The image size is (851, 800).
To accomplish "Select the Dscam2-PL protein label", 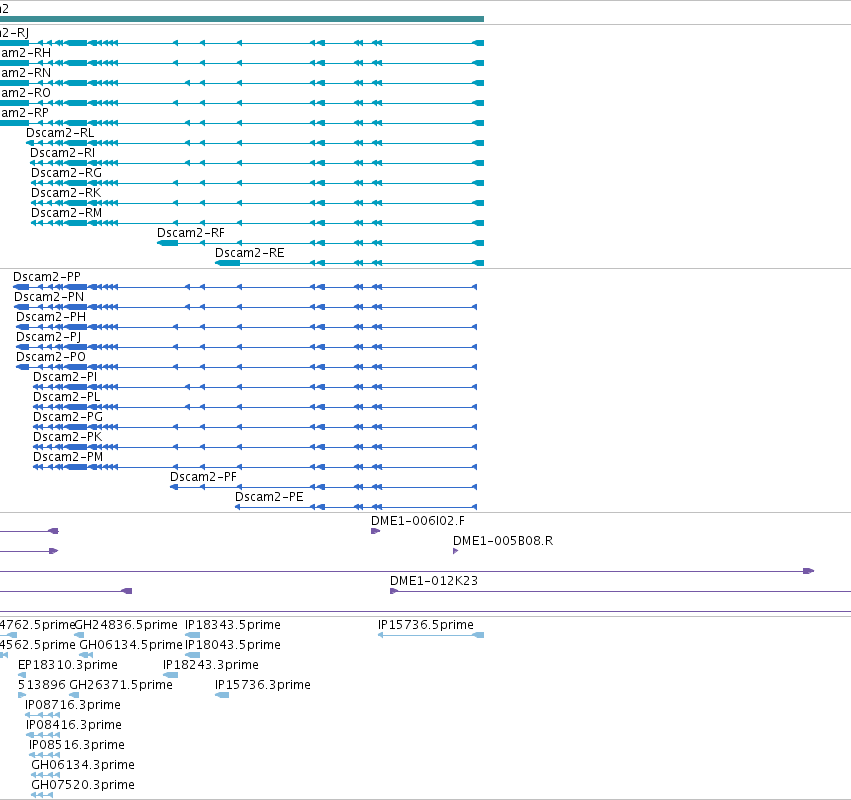I will (67, 398).
